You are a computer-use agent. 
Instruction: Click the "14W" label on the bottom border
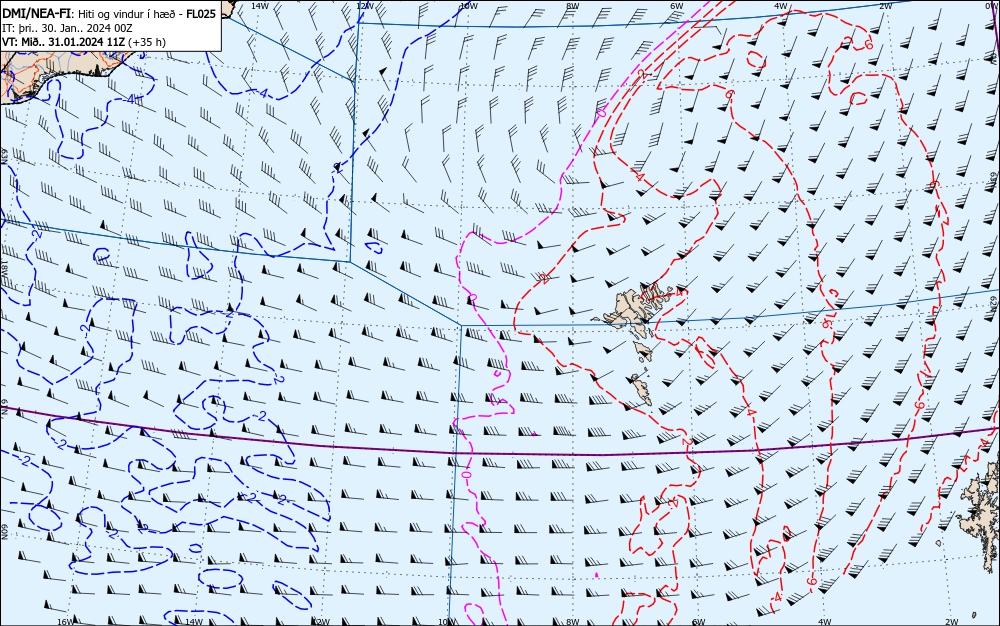193,622
